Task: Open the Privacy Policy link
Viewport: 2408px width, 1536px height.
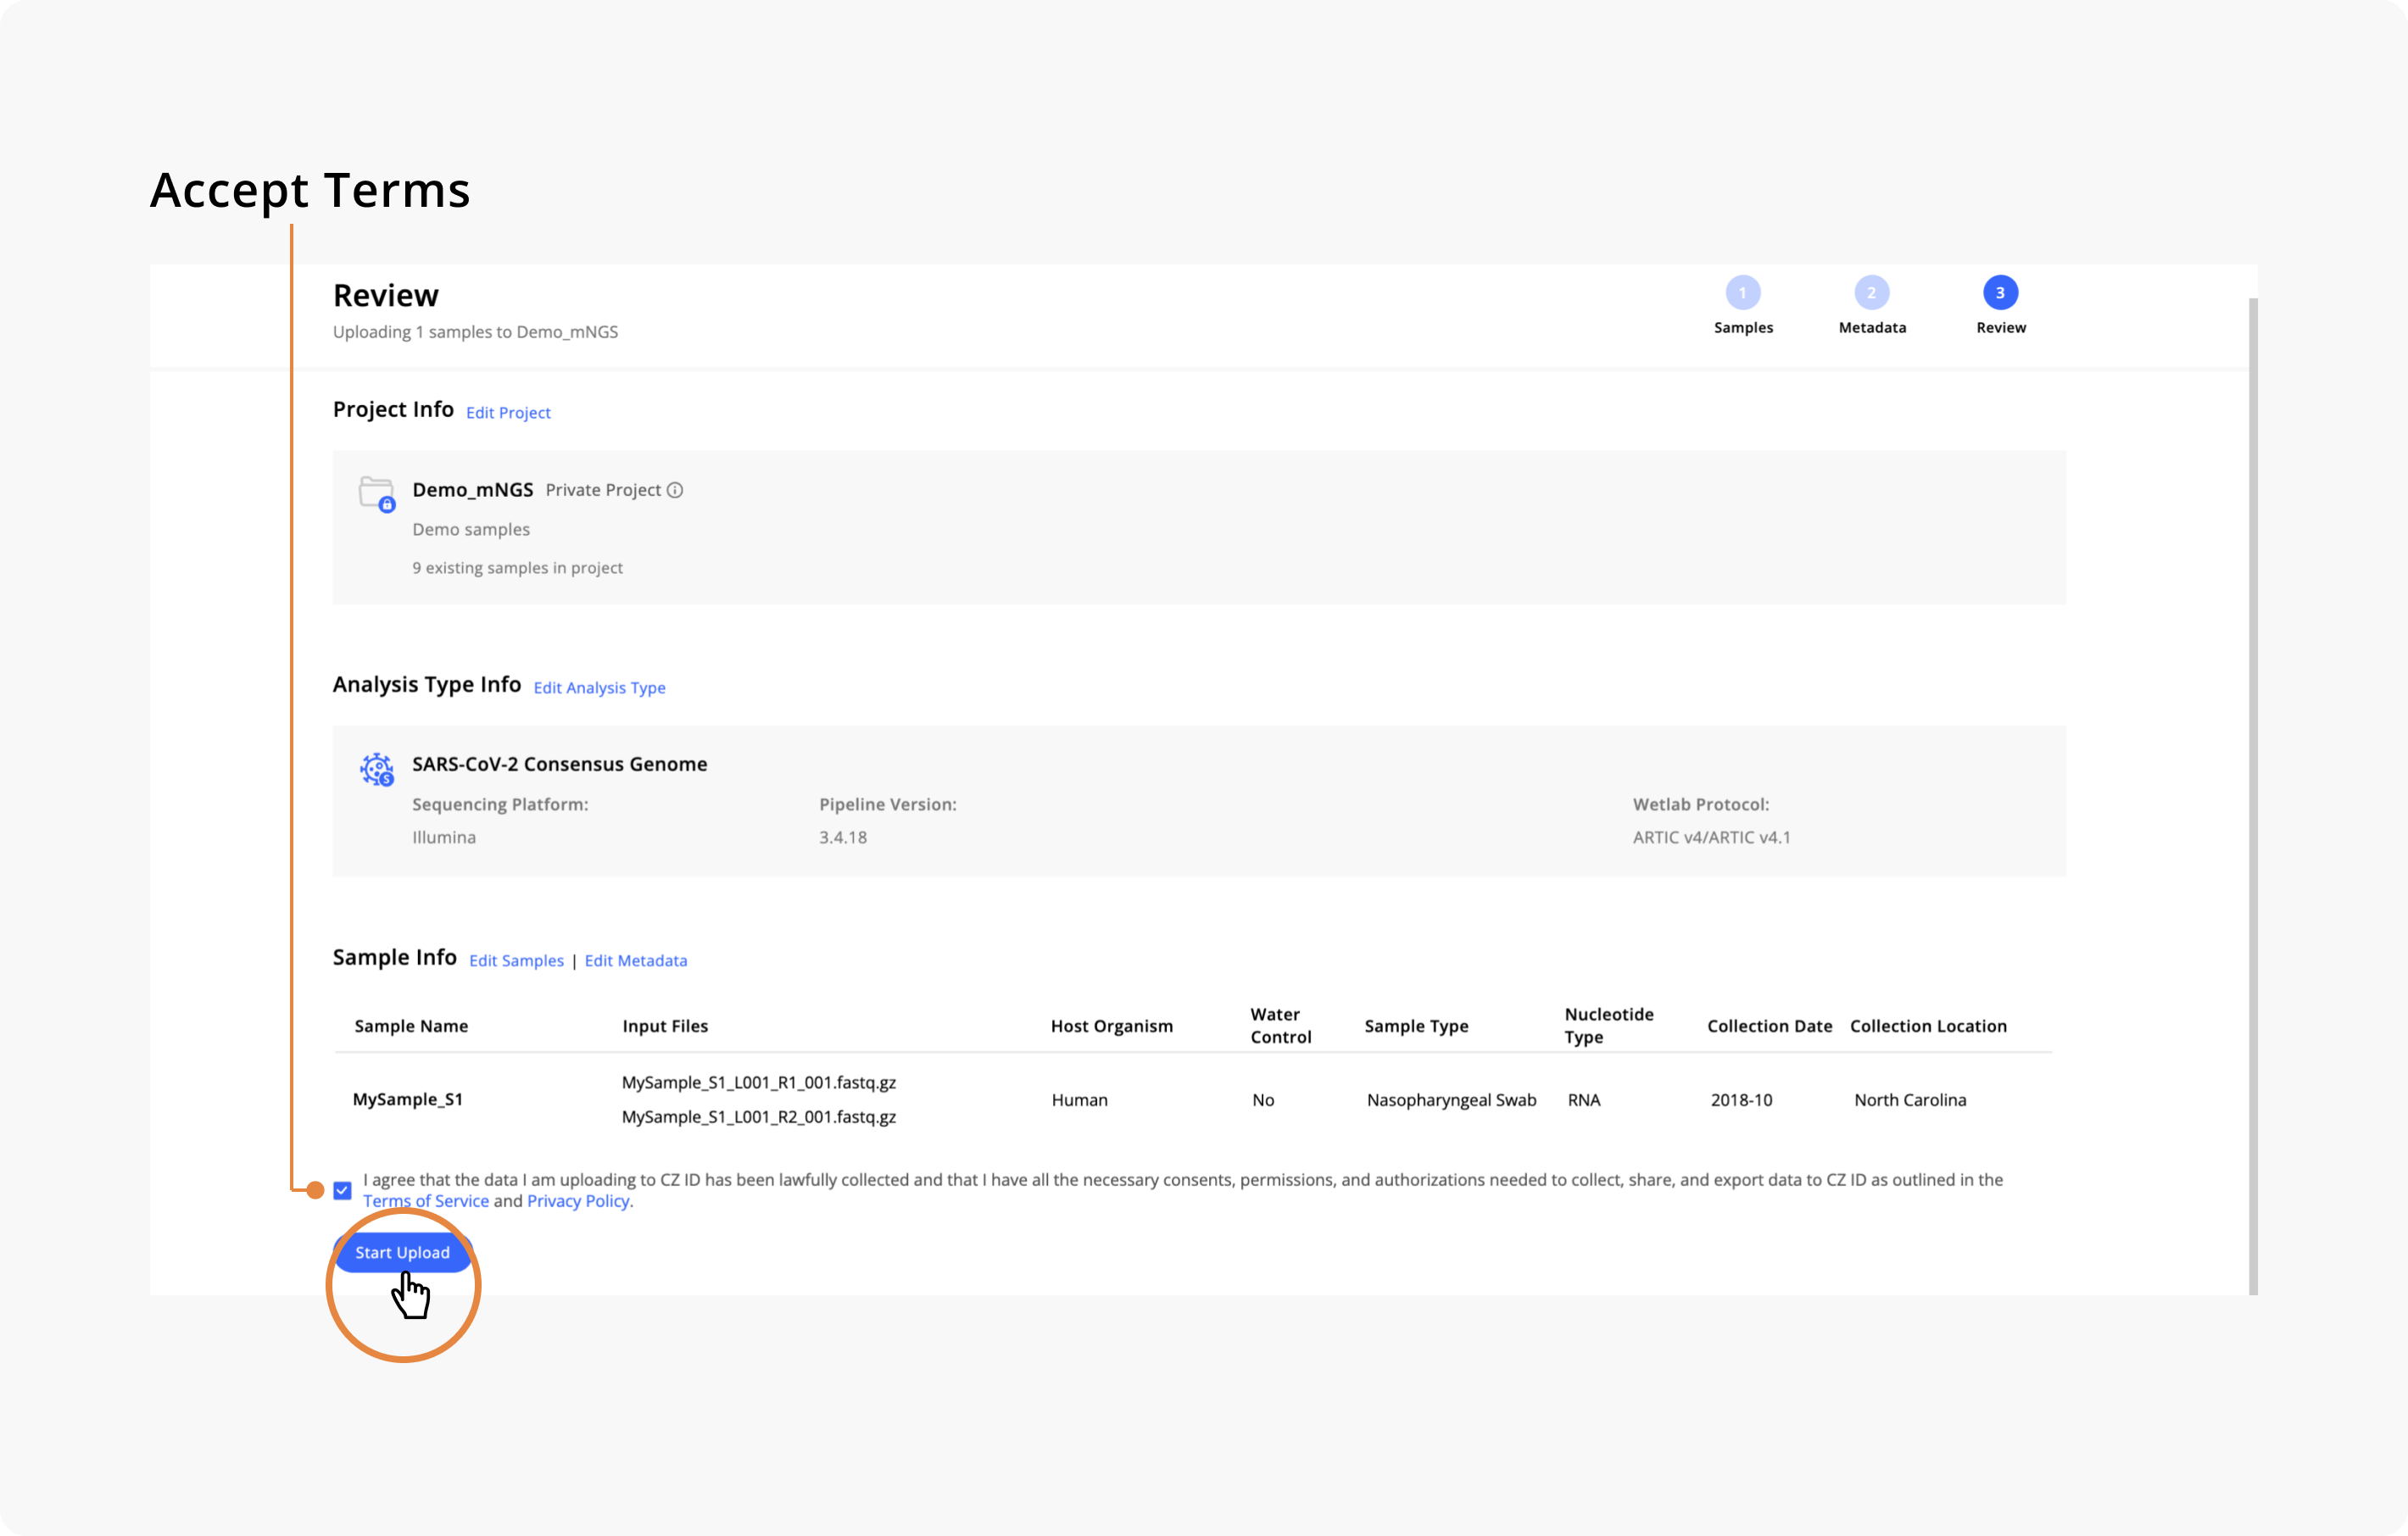Action: click(x=578, y=1201)
